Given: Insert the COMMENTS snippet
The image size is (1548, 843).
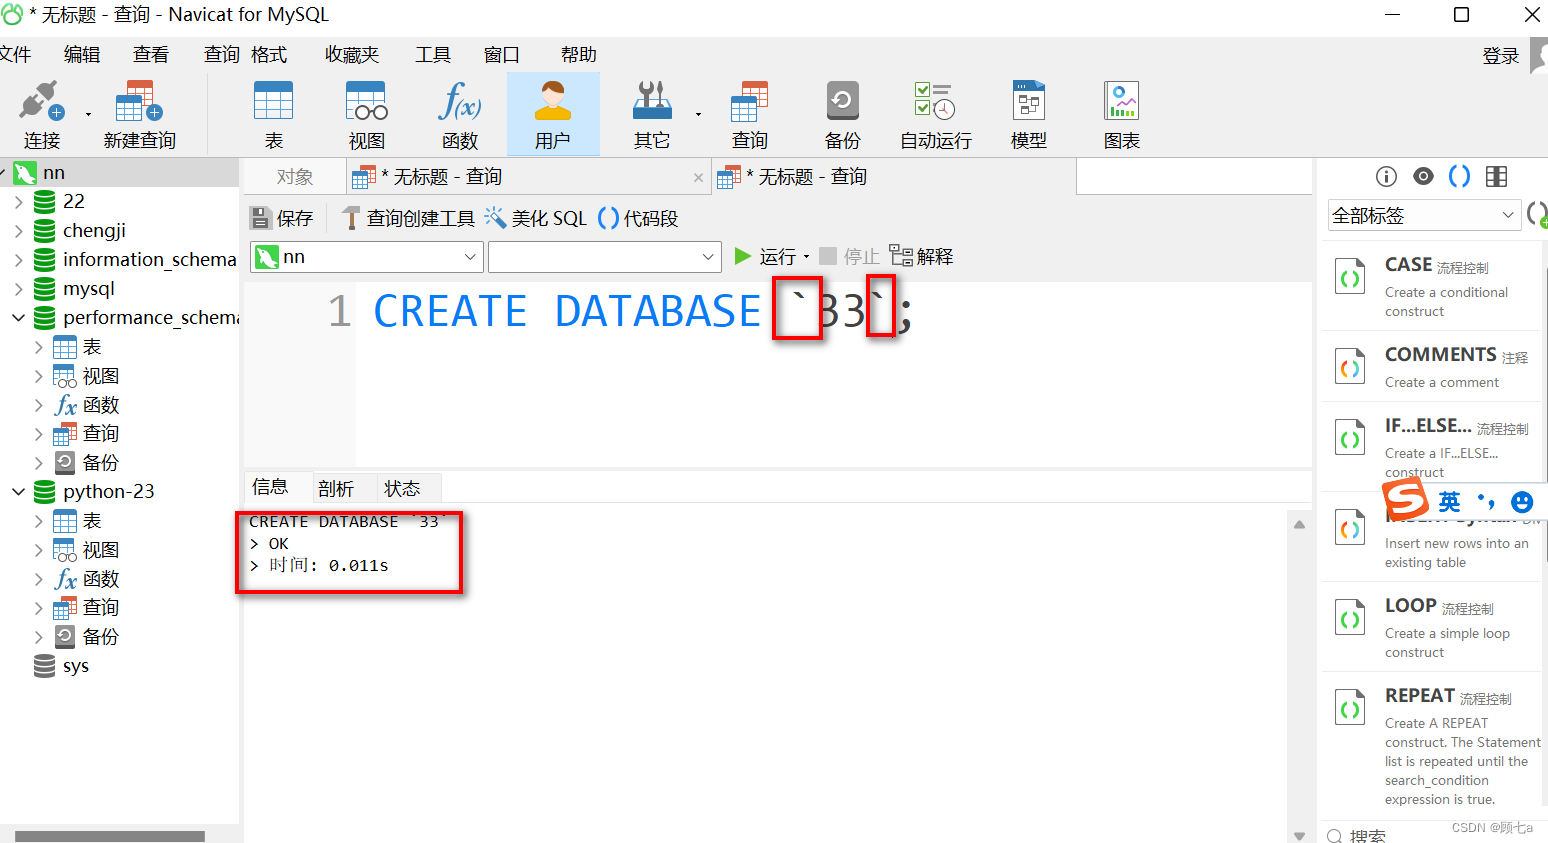Looking at the screenshot, I should click(x=1433, y=366).
